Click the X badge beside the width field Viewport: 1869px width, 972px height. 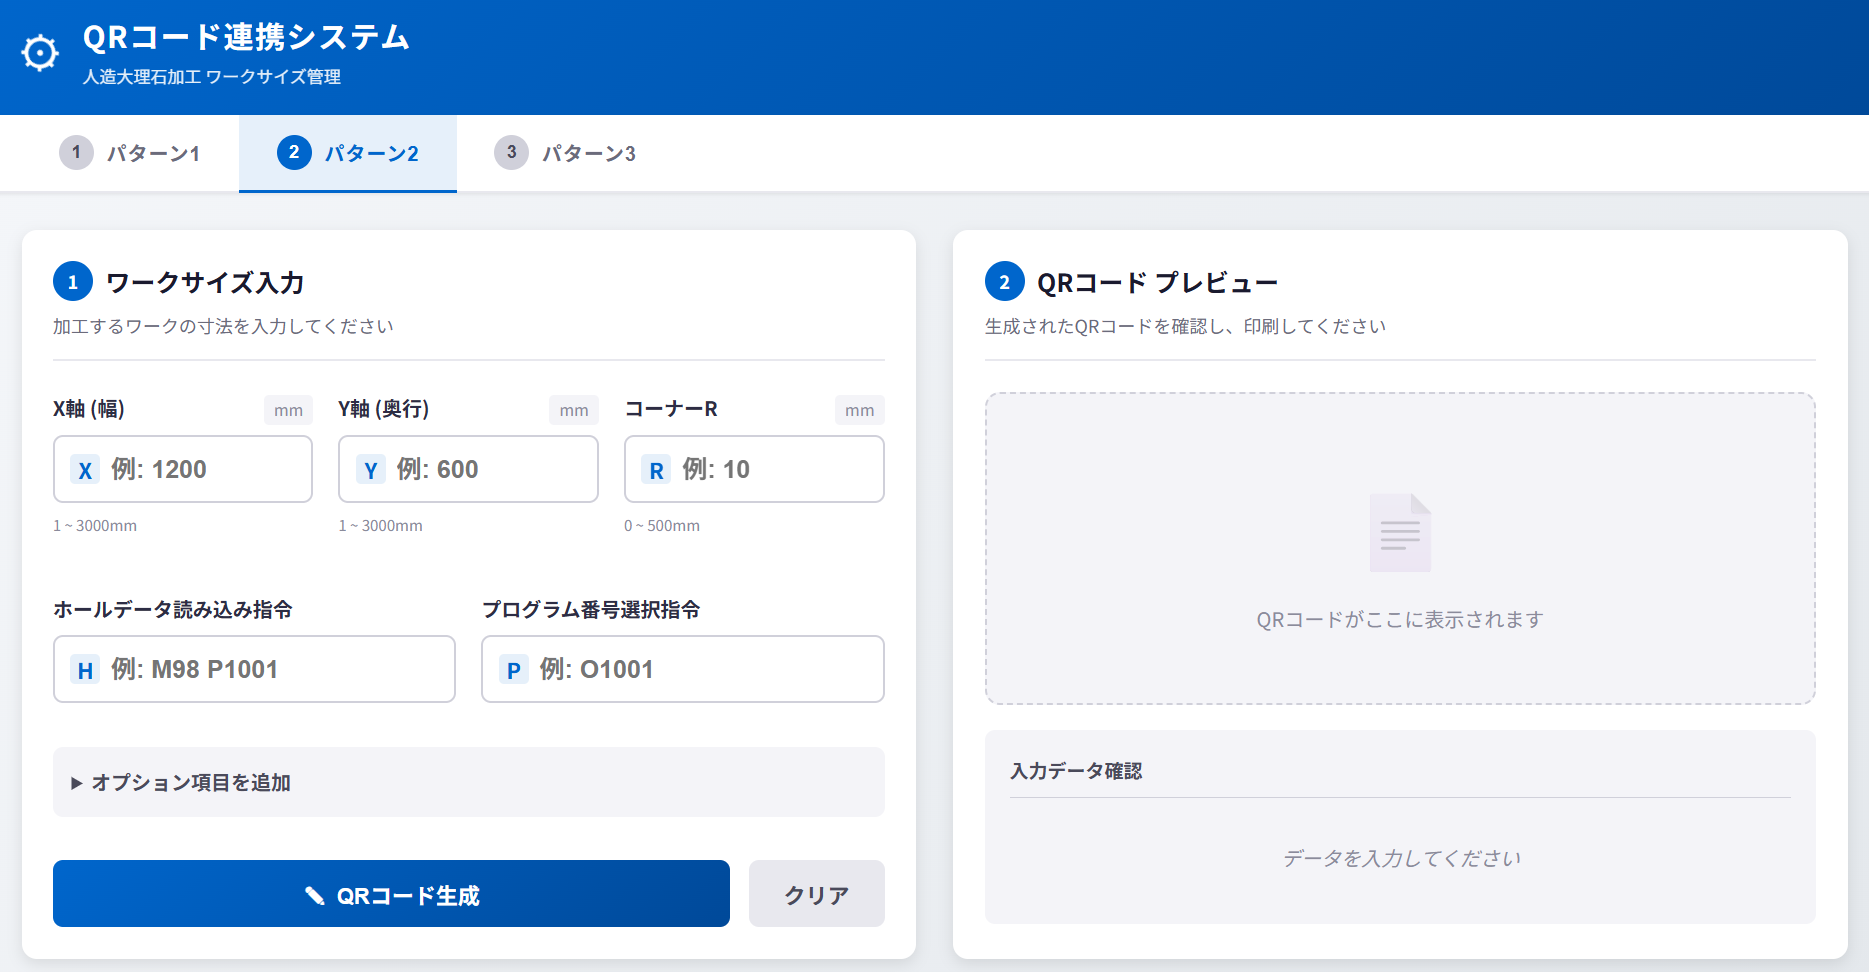click(85, 469)
